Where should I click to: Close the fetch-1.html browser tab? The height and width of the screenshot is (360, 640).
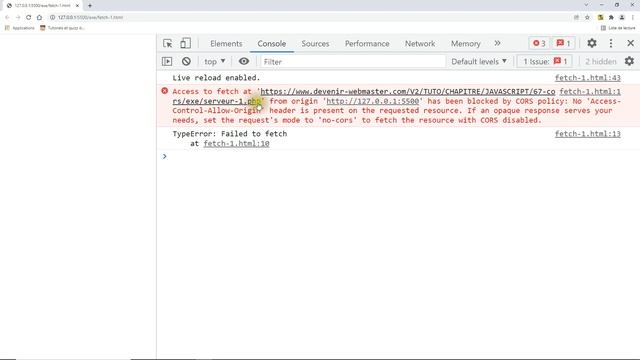77,6
